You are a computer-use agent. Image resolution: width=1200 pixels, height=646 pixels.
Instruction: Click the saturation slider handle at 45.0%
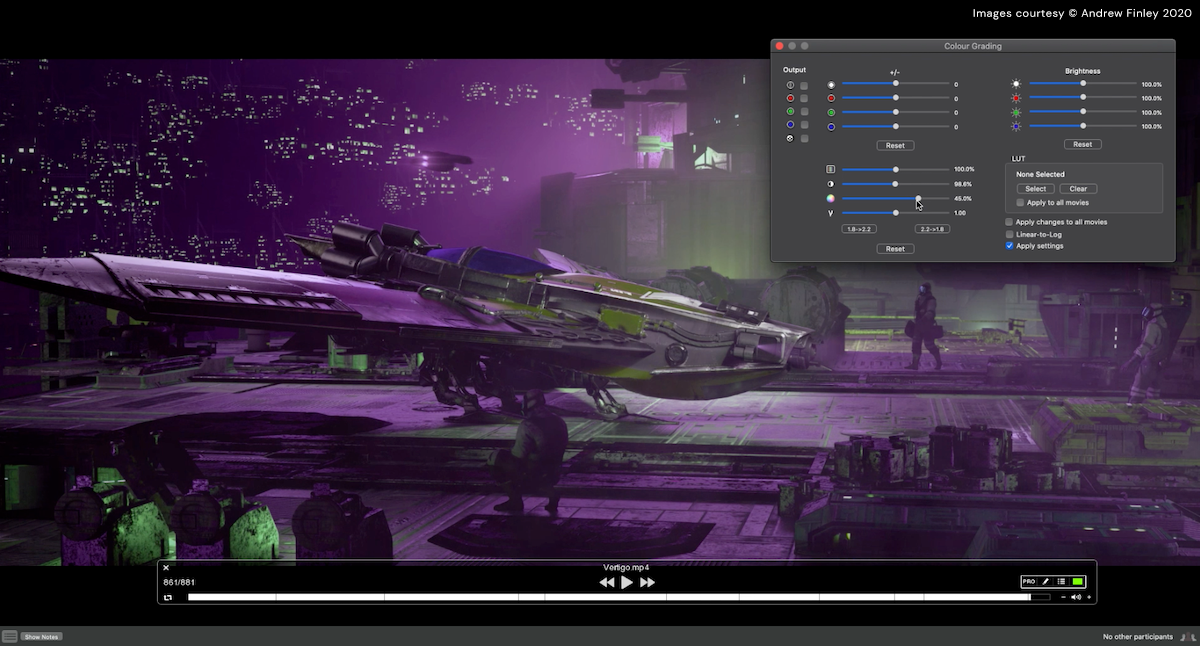pyautogui.click(x=918, y=198)
